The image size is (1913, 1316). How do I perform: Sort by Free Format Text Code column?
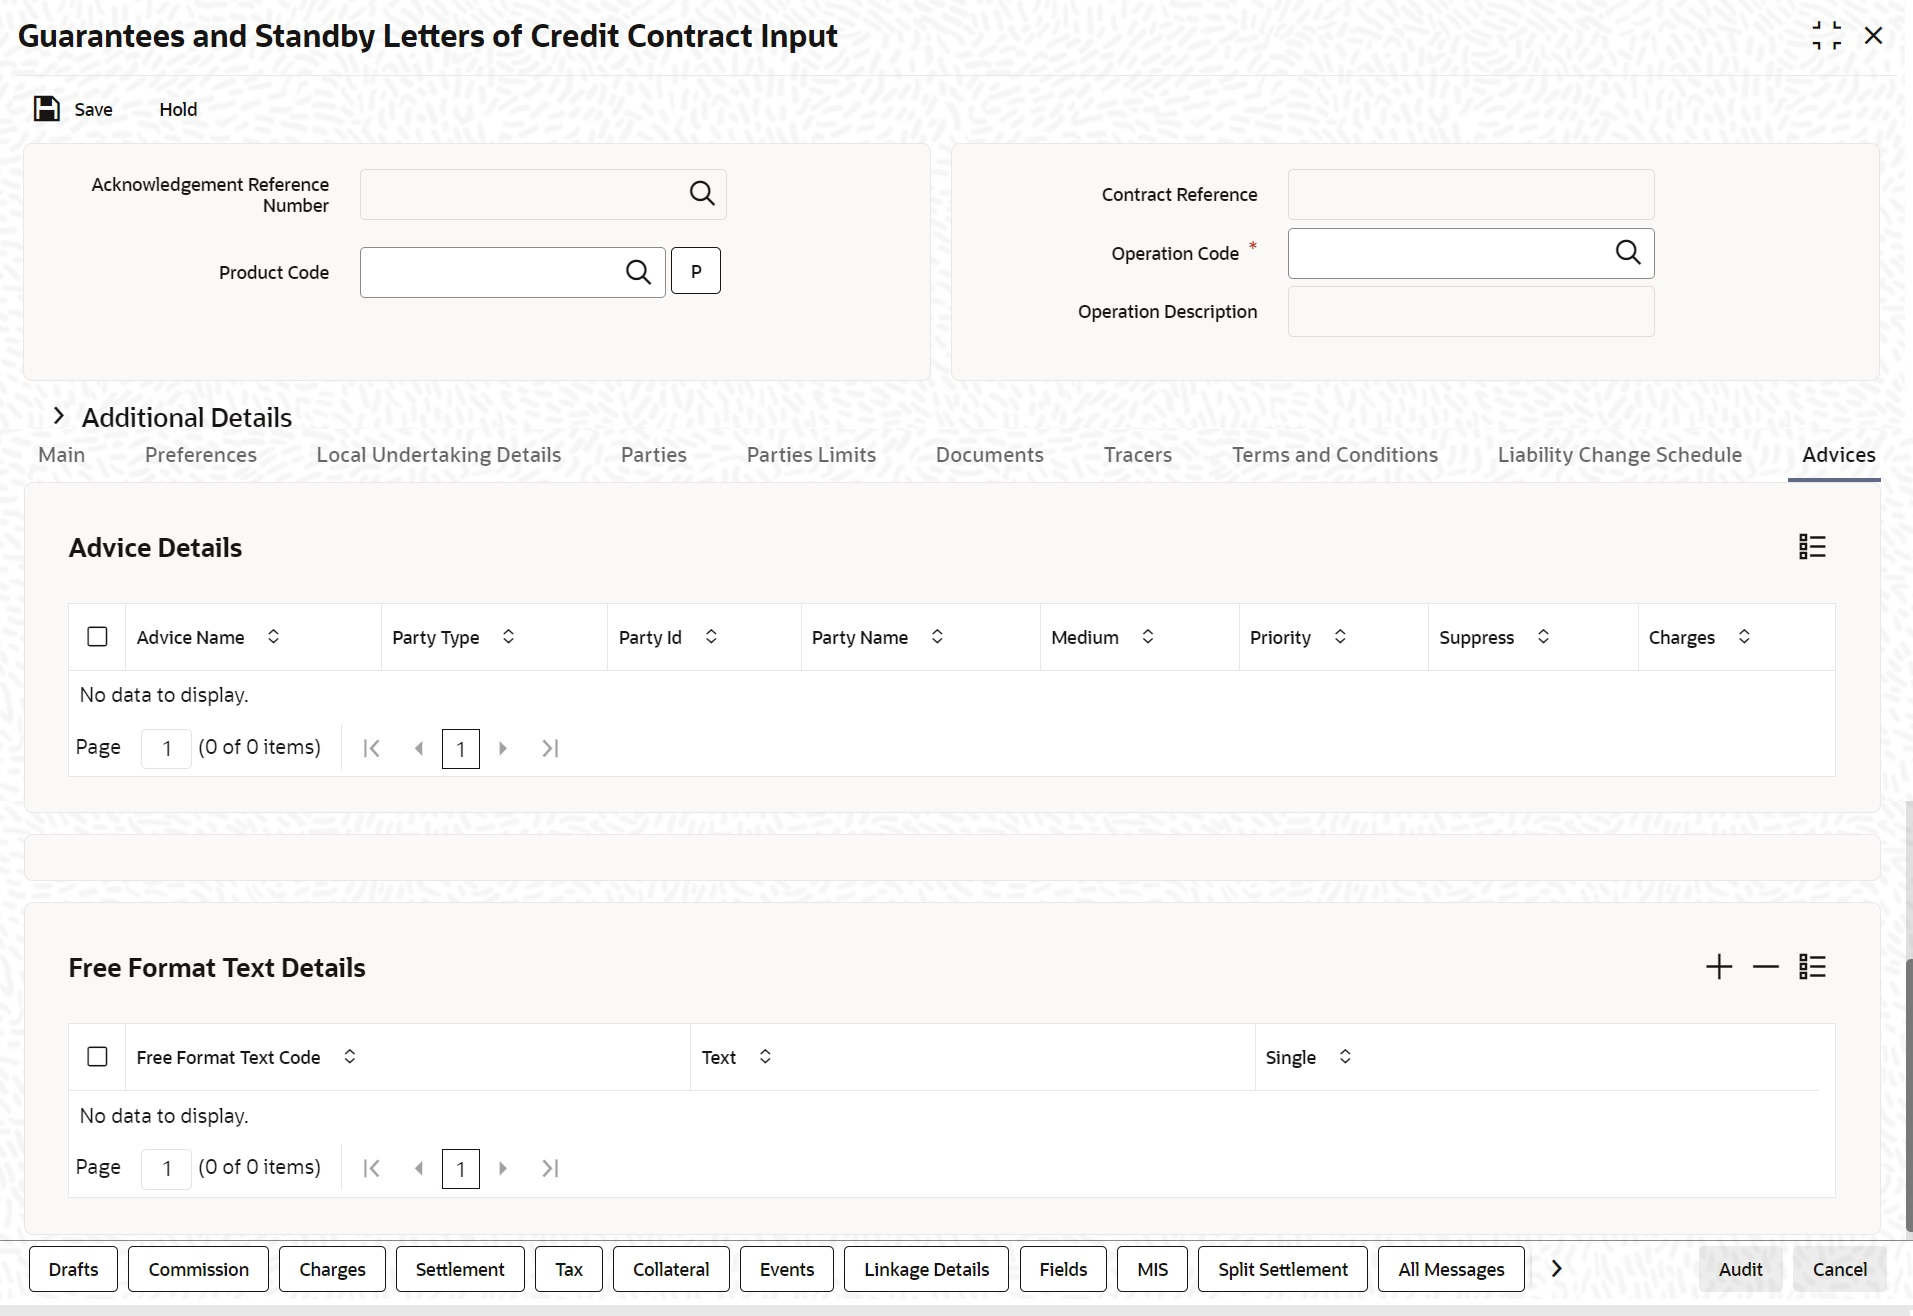click(350, 1057)
